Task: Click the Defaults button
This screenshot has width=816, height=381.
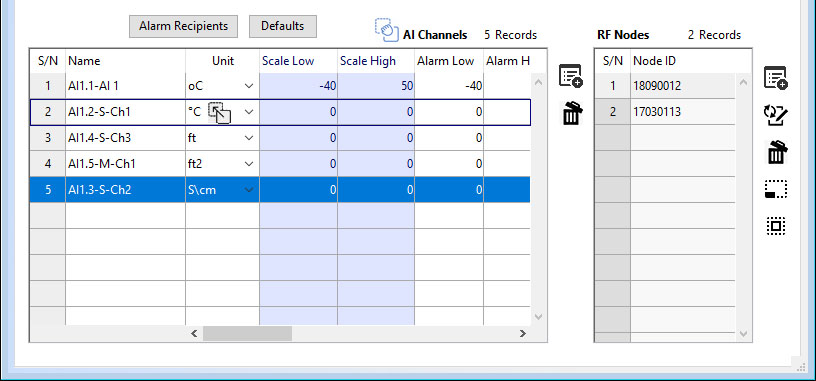Action: click(x=283, y=26)
